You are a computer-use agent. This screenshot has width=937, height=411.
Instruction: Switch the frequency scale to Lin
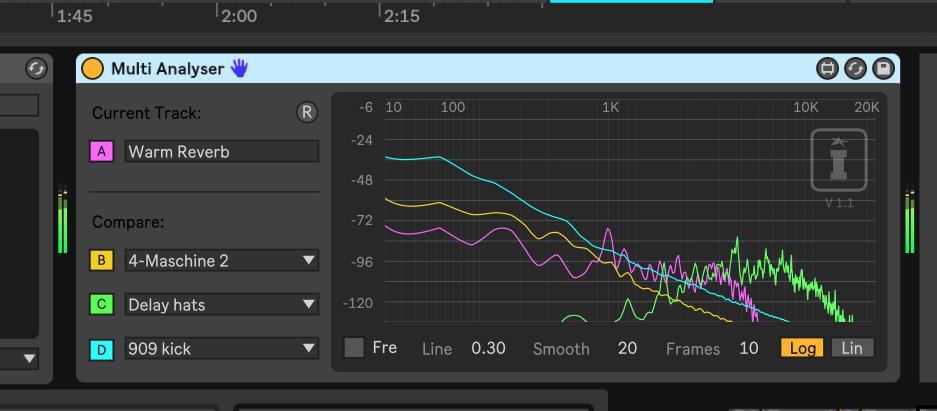[852, 348]
